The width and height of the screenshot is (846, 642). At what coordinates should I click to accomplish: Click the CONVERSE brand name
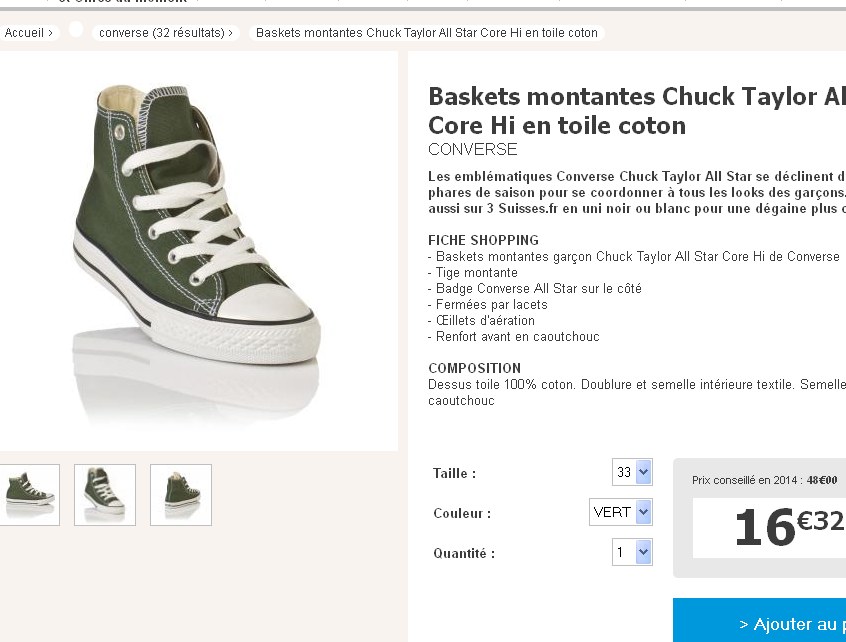pyautogui.click(x=473, y=150)
